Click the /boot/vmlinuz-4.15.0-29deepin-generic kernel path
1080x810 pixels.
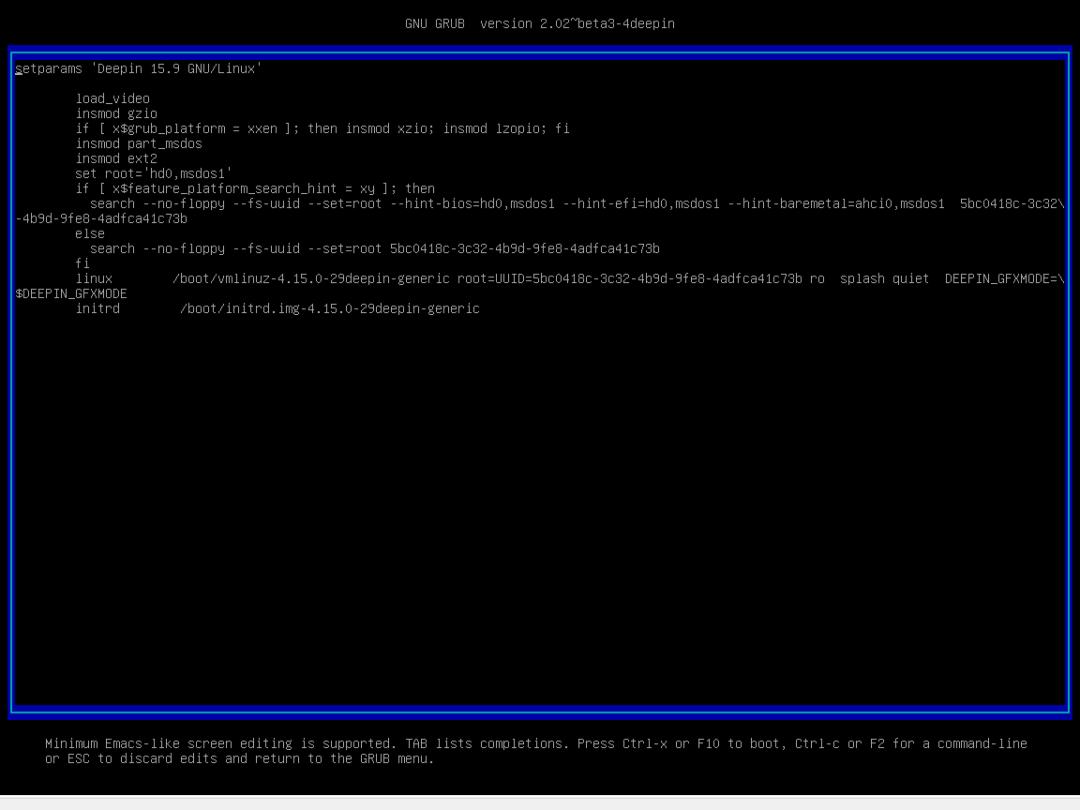pyautogui.click(x=311, y=279)
